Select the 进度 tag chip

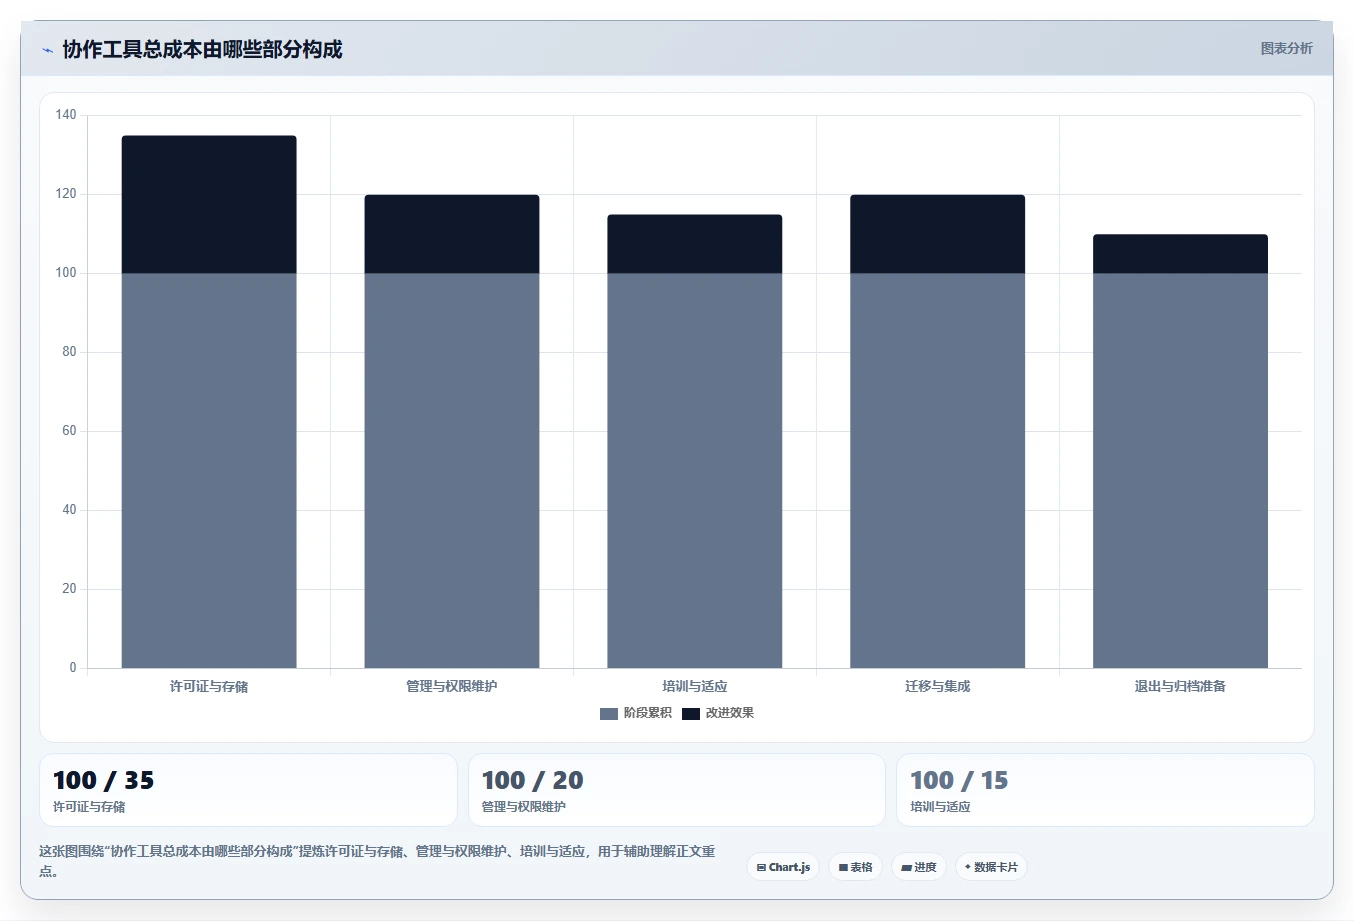(x=919, y=867)
